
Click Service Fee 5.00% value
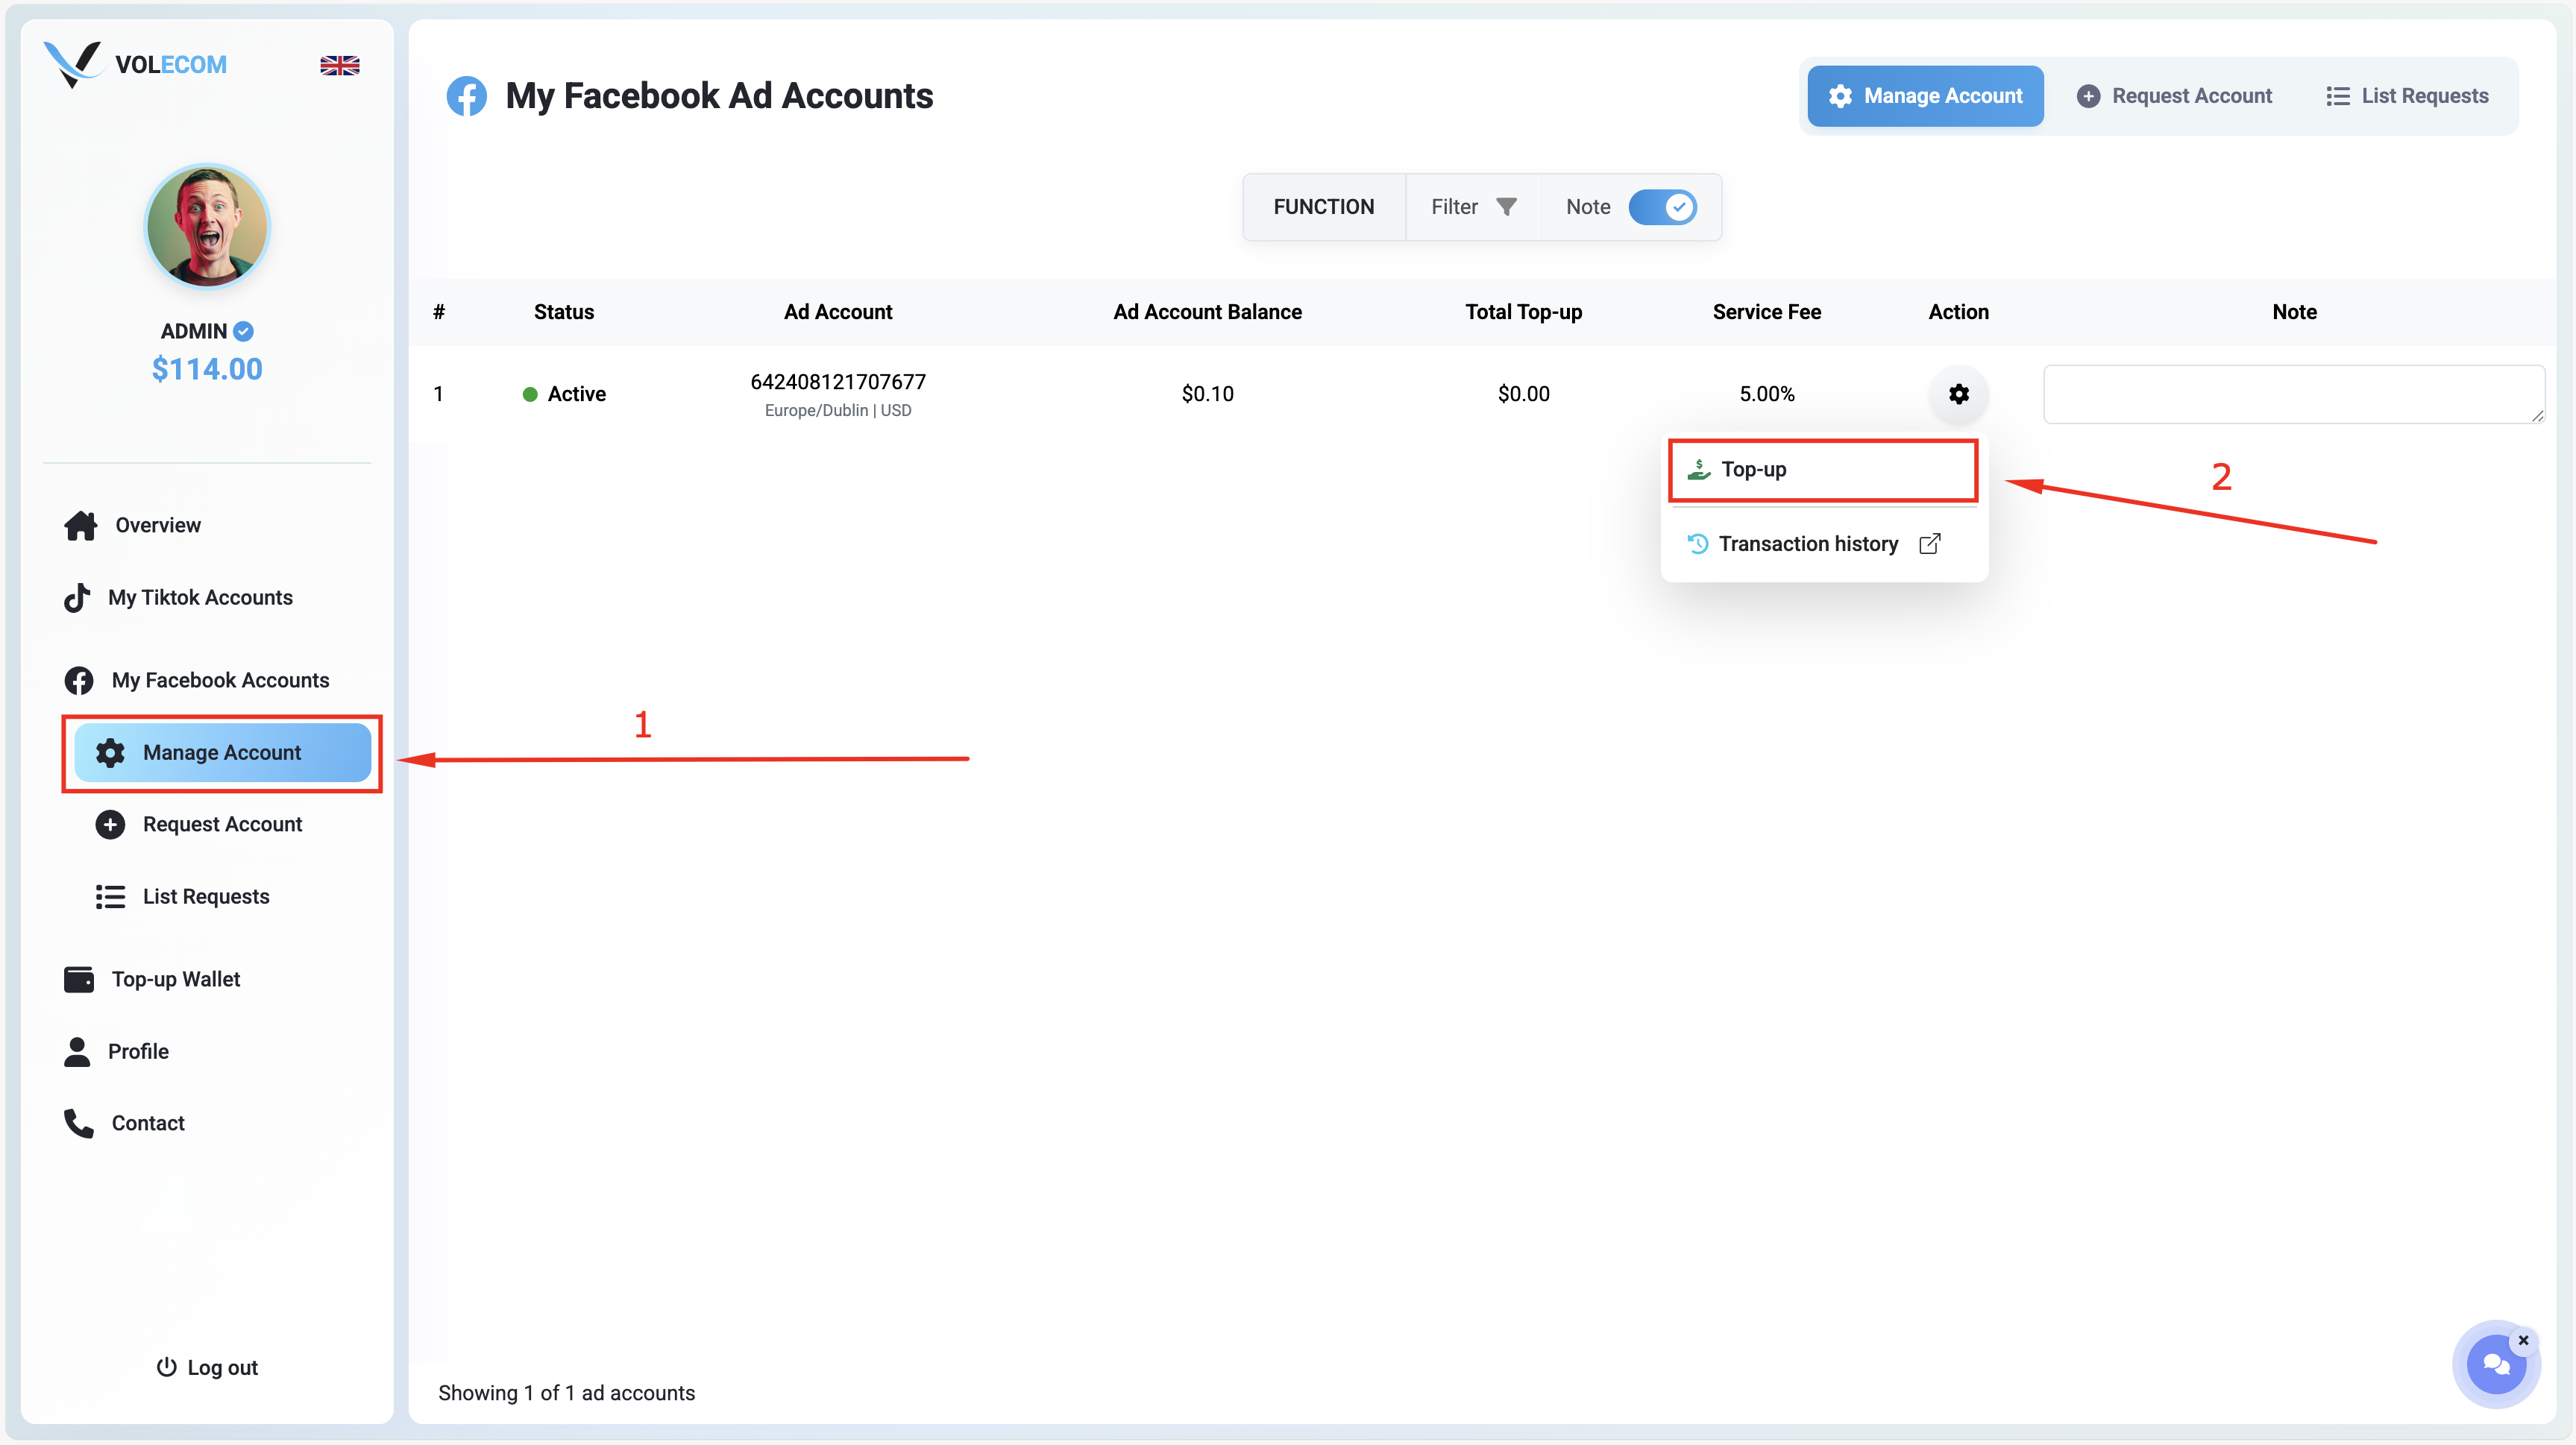[x=1766, y=394]
